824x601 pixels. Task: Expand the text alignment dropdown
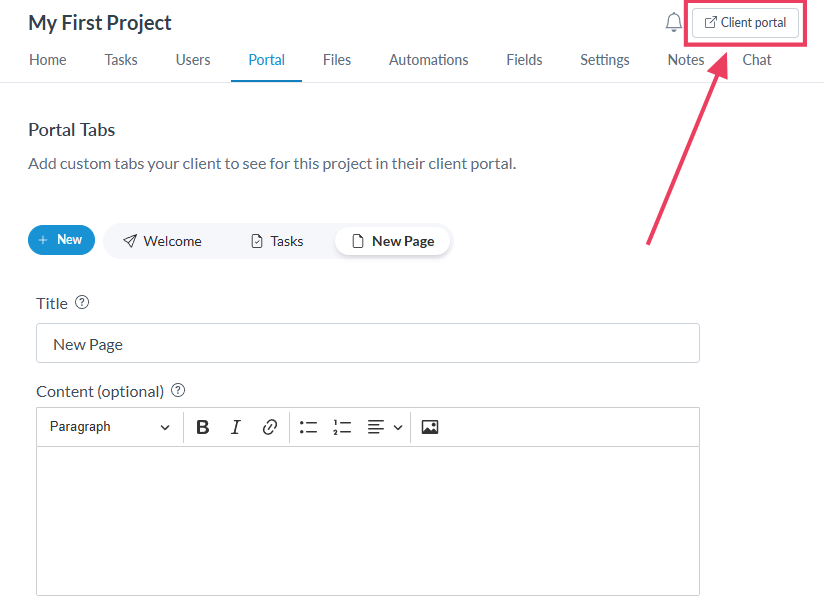pyautogui.click(x=384, y=427)
